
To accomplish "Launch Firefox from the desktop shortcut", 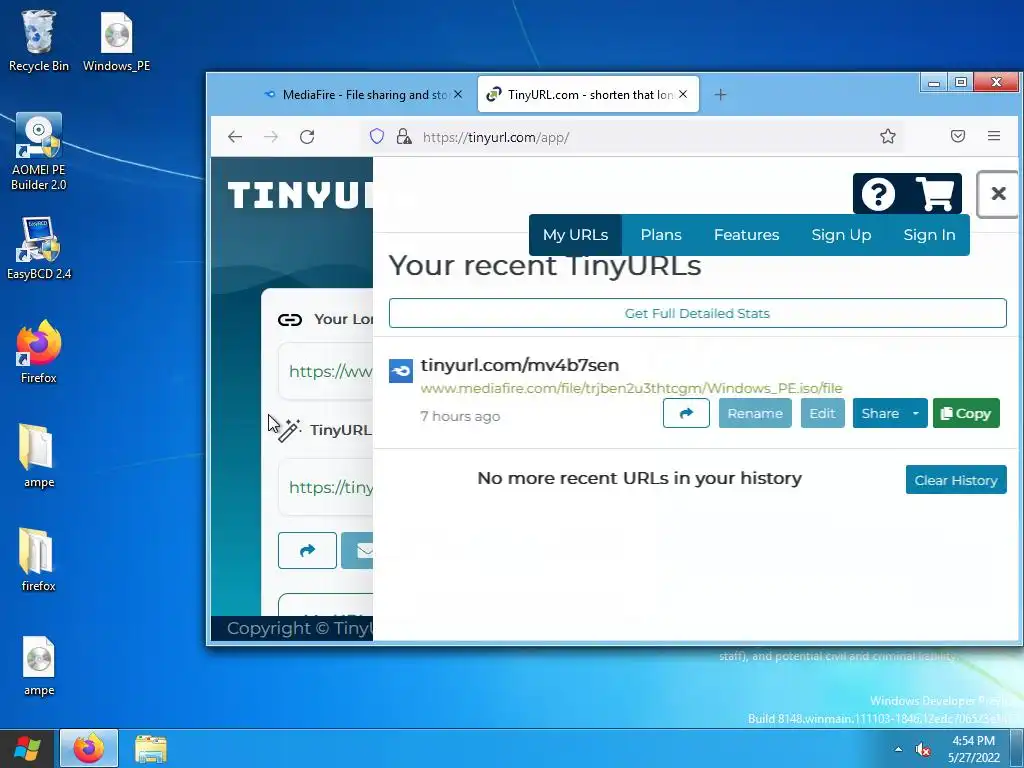I will 39,351.
